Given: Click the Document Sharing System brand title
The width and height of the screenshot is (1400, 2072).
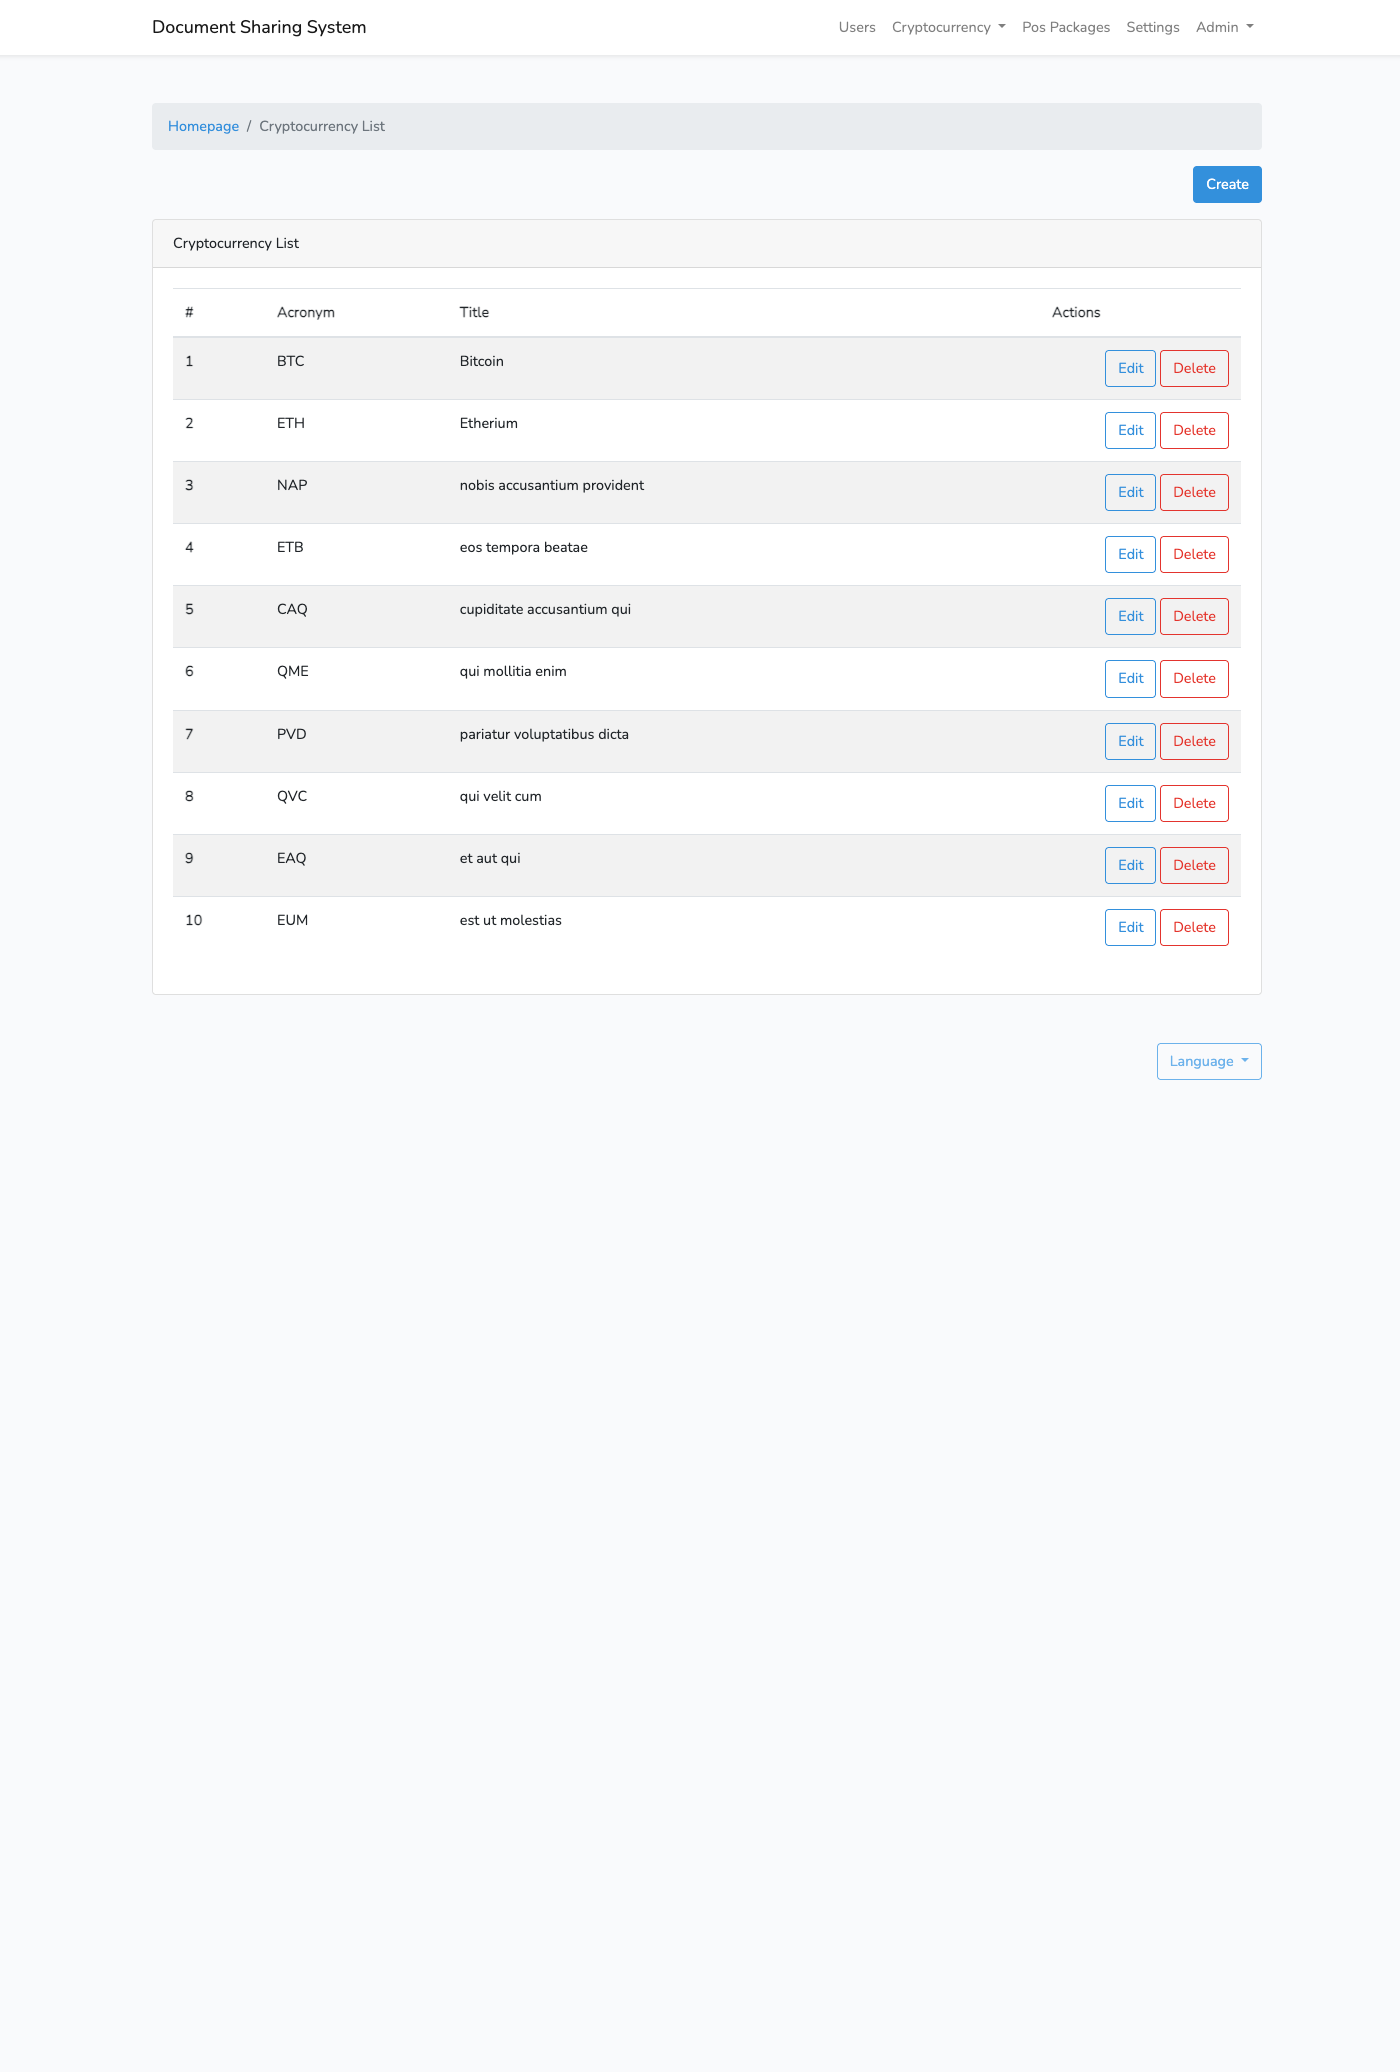Looking at the screenshot, I should coord(259,27).
